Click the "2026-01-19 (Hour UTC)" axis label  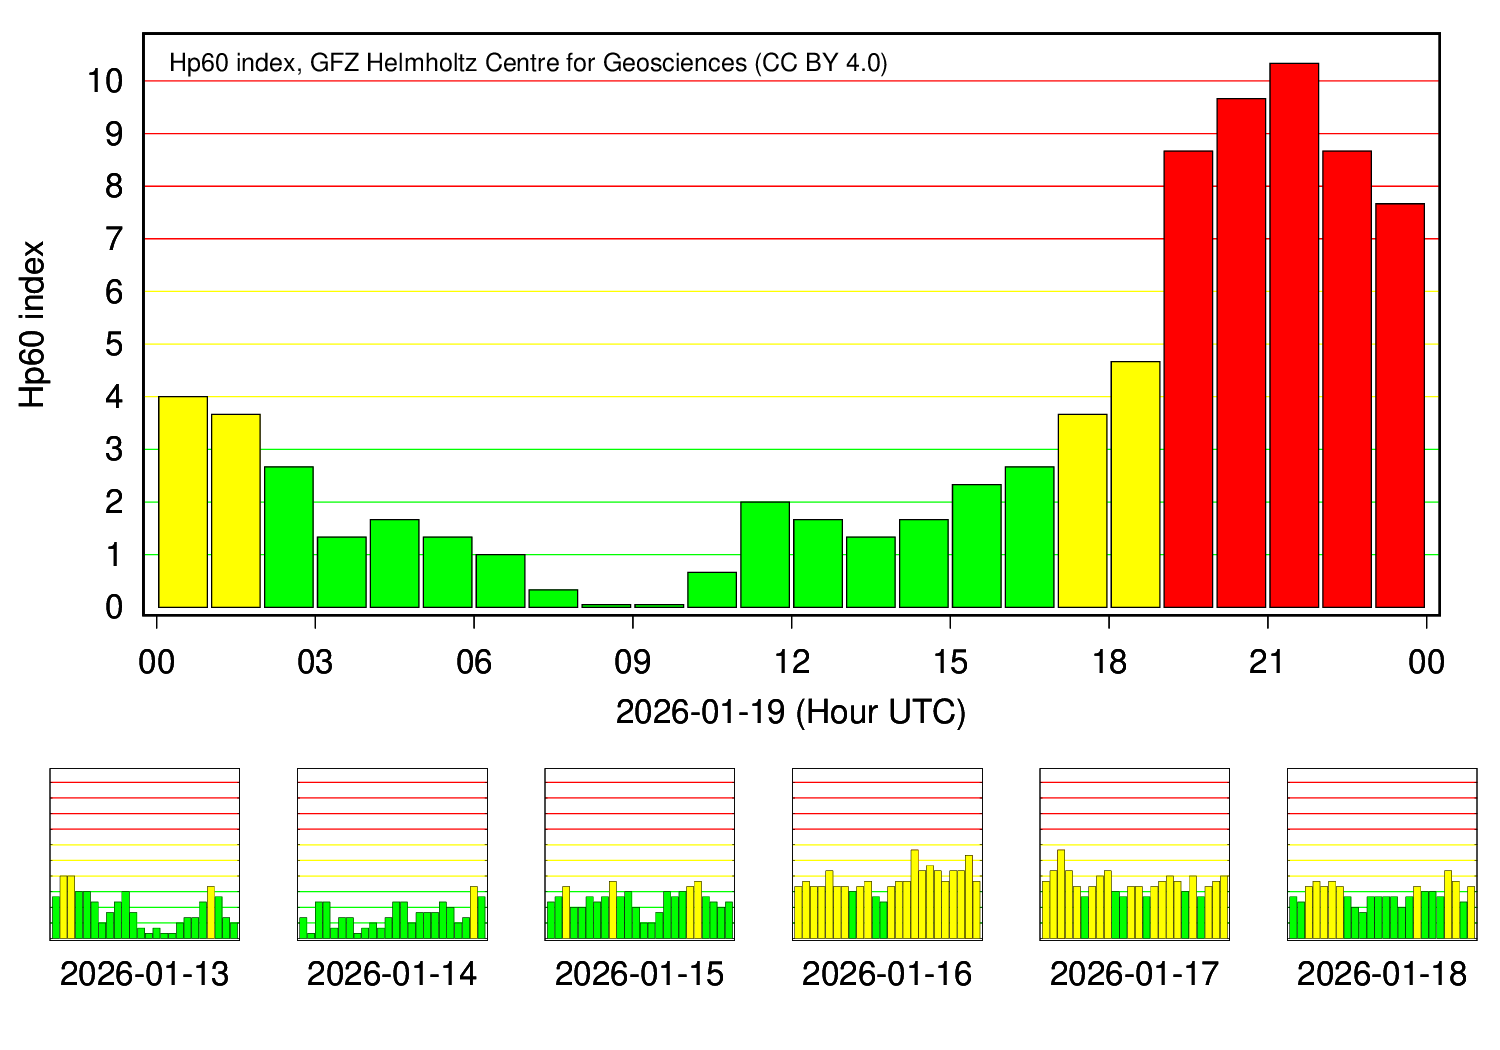(x=790, y=712)
